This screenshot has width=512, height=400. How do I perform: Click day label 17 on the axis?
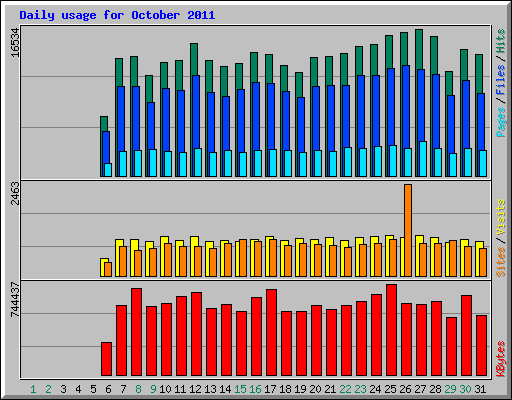point(270,389)
